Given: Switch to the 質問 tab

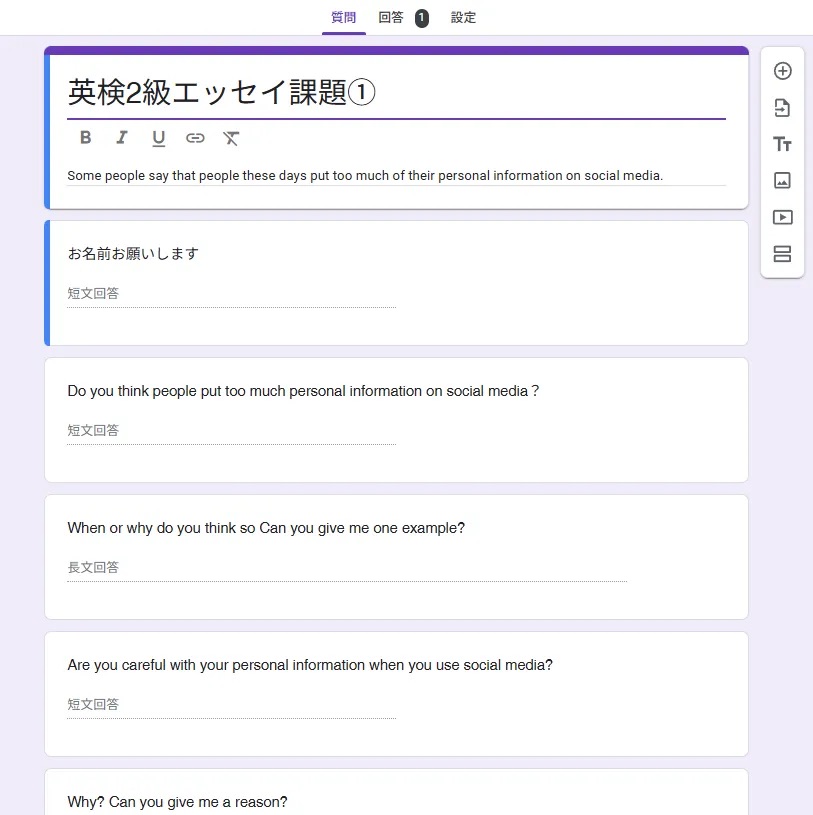Looking at the screenshot, I should [x=344, y=18].
